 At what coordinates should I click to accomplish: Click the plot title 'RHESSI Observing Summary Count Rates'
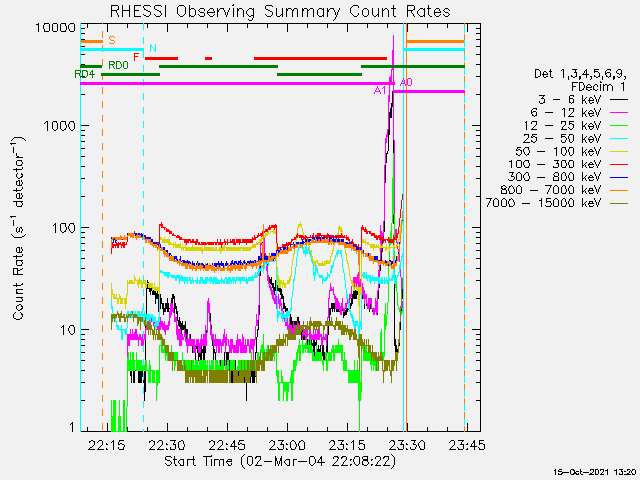tap(280, 11)
